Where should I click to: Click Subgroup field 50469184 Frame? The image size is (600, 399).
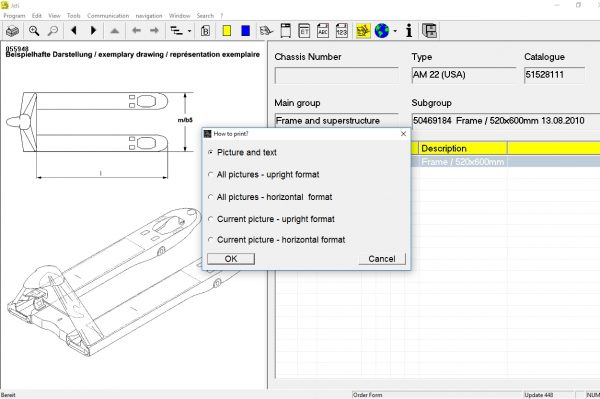506,121
